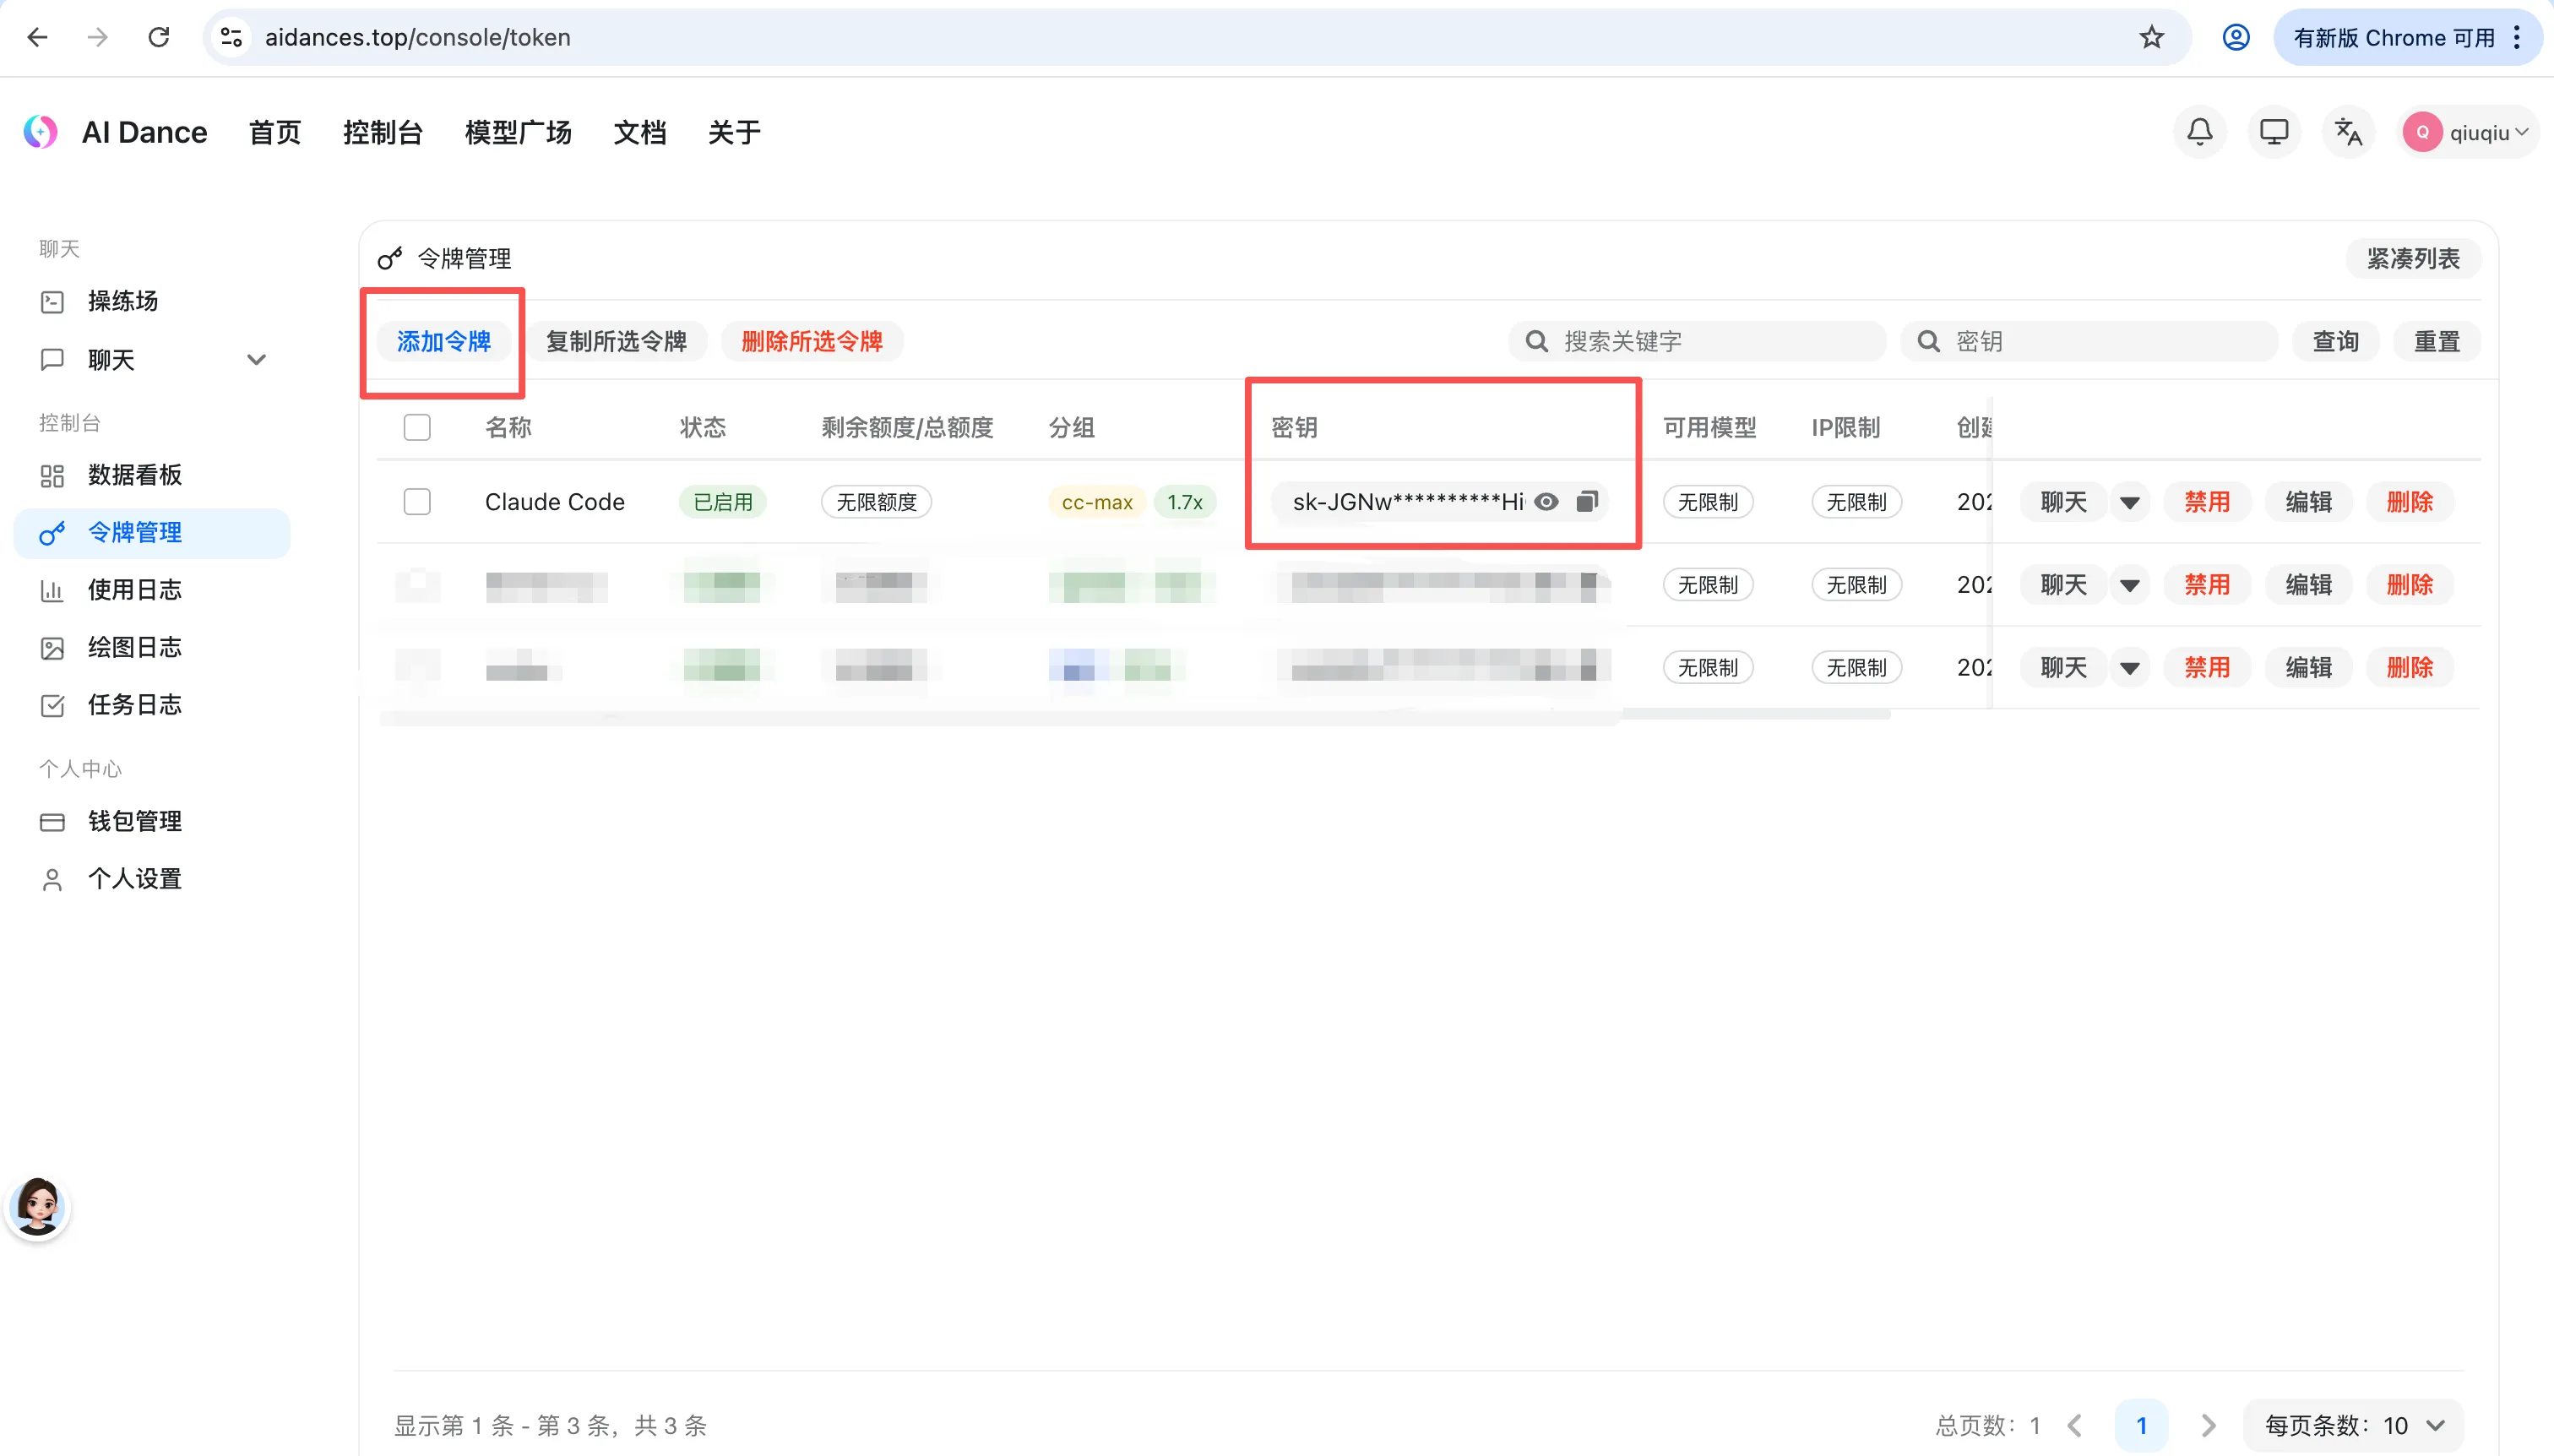Open 聊天 dropdown arrow in third row
Viewport: 2554px width, 1456px height.
click(x=2130, y=667)
